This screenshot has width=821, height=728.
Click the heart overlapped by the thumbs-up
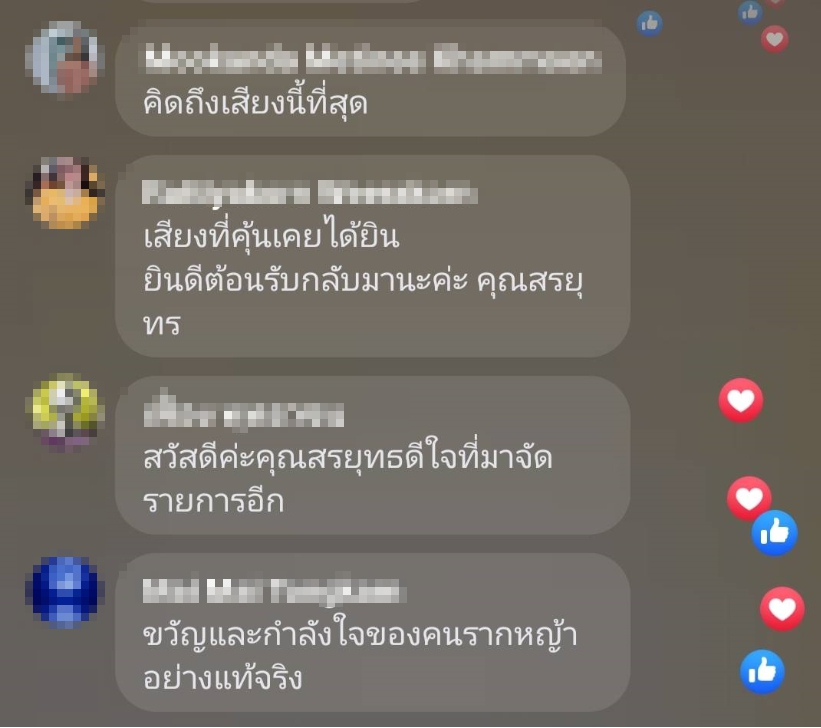[x=749, y=498]
